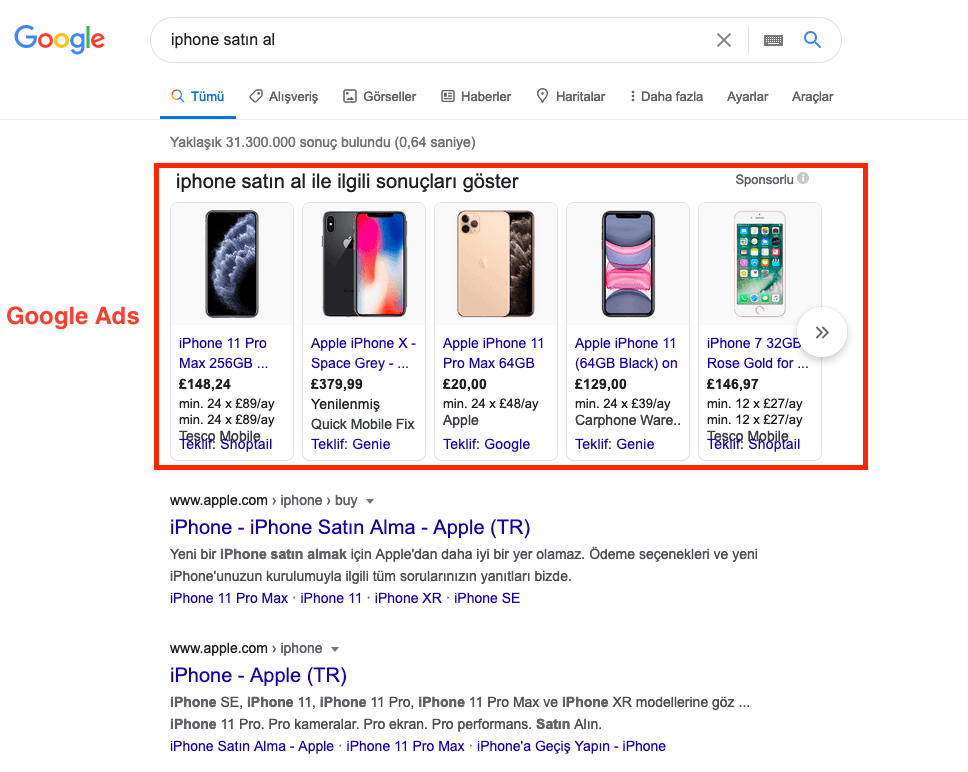Click the £129,00 price text
Viewport: 968px width, 772px height.
[600, 384]
